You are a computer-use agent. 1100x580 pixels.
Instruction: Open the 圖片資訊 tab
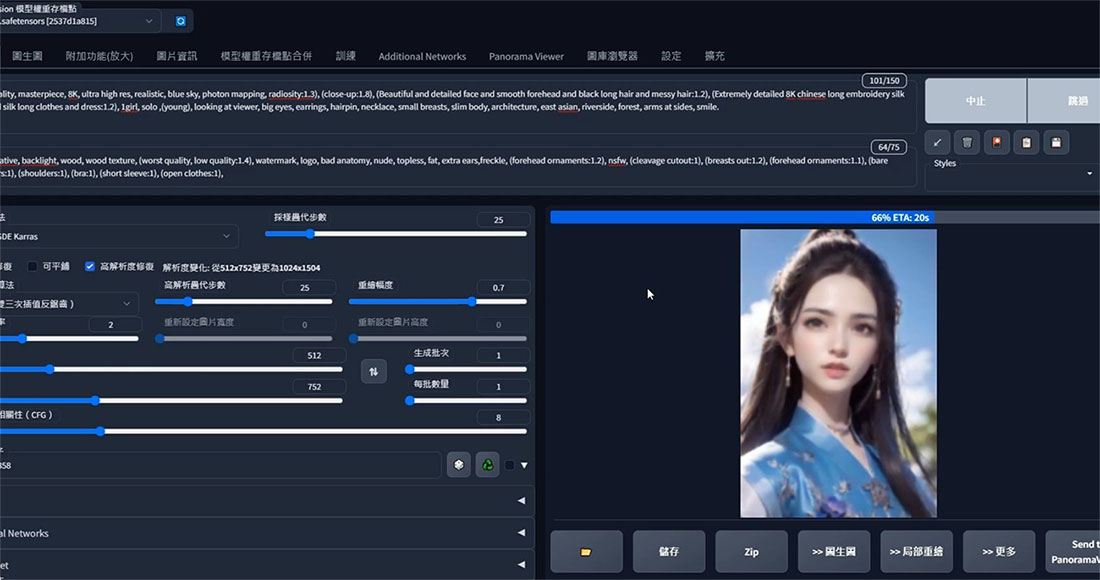point(177,56)
